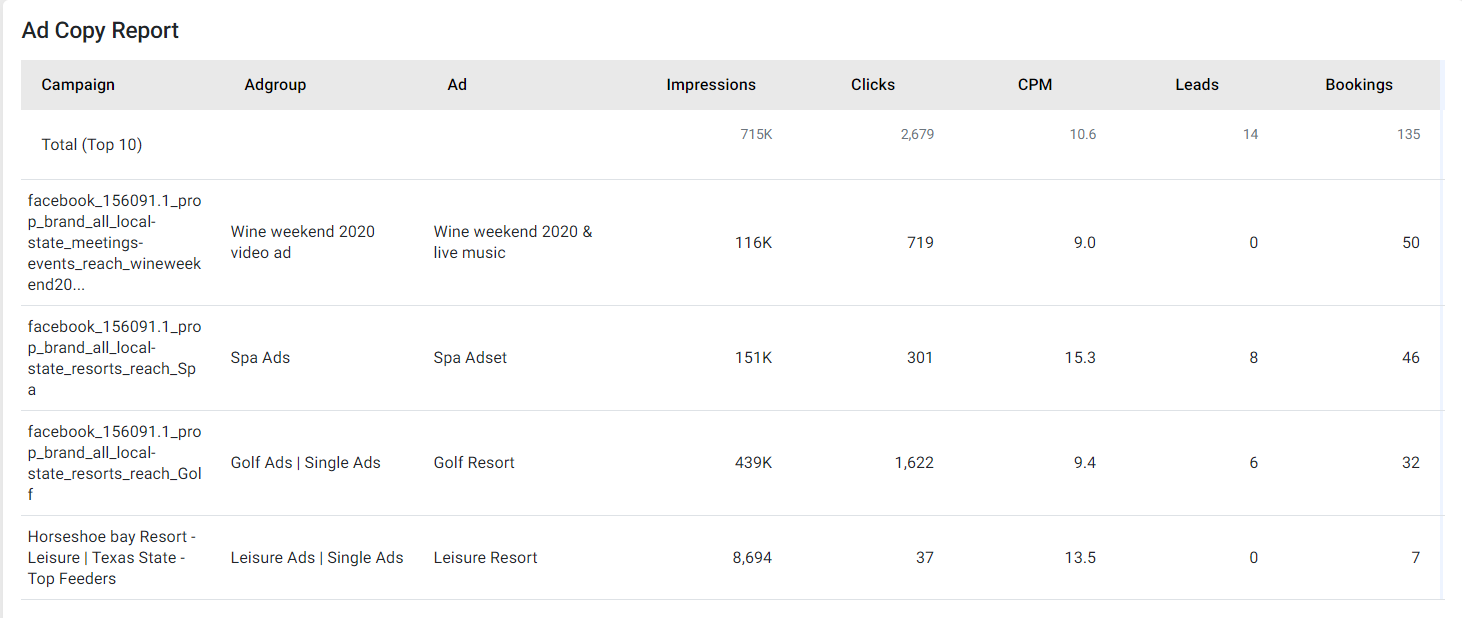This screenshot has height=618, width=1462.
Task: Sort by the Leads column
Action: tap(1197, 85)
